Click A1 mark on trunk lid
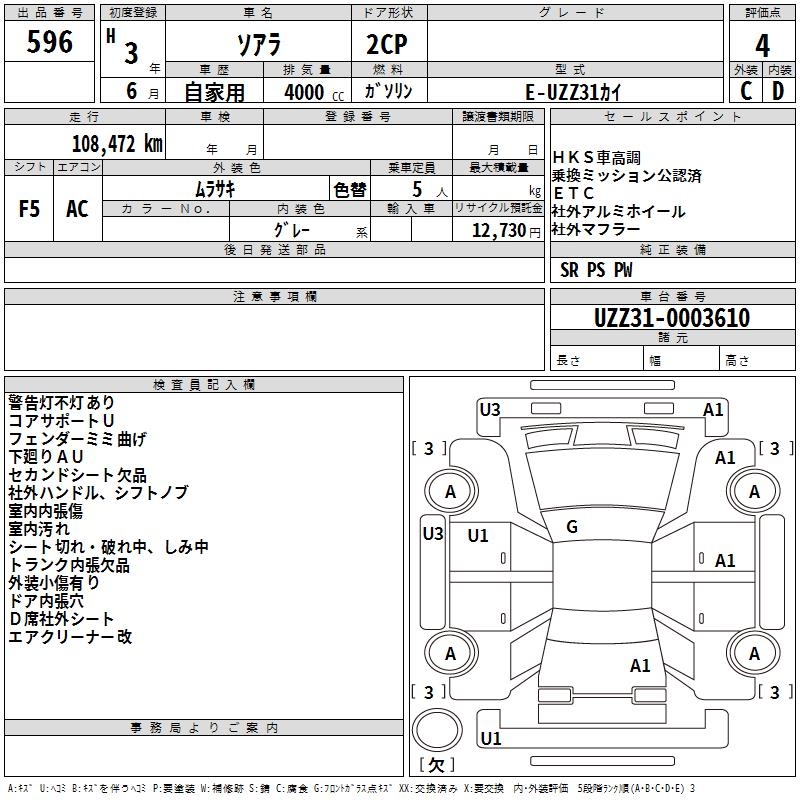800x800 pixels. (640, 666)
